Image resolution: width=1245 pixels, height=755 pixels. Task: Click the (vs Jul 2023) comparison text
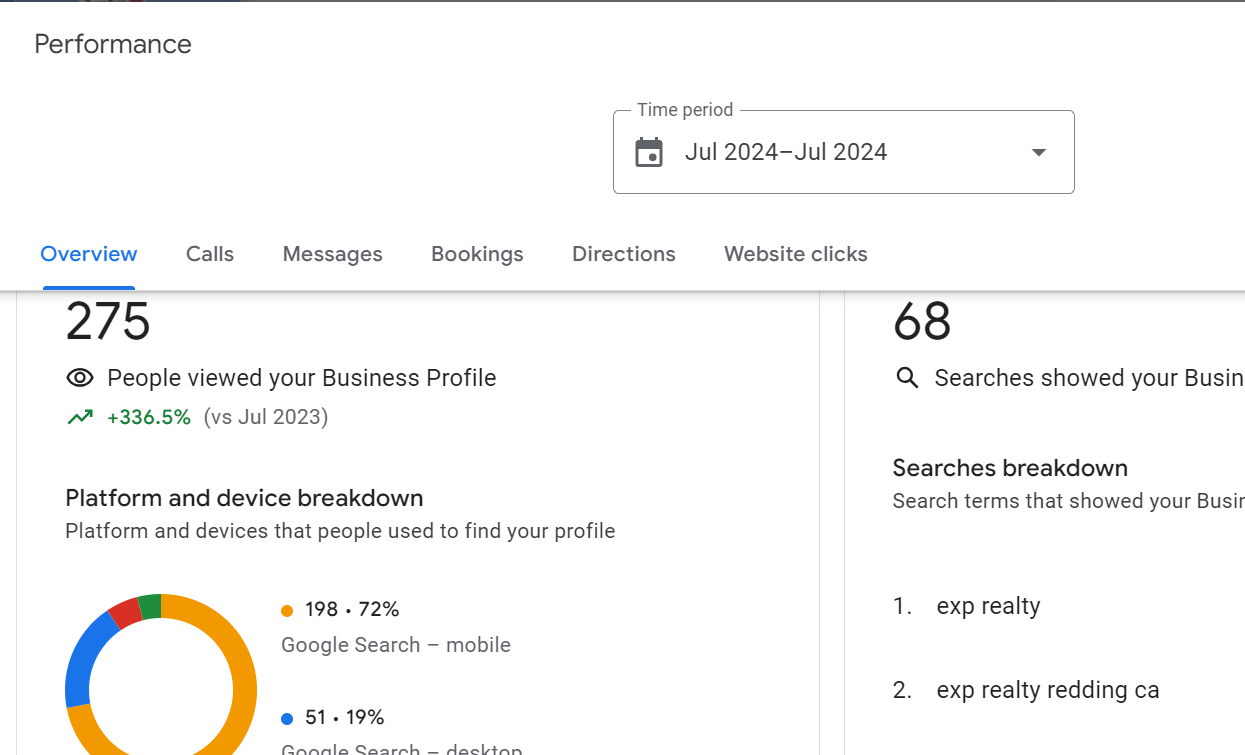click(x=266, y=417)
